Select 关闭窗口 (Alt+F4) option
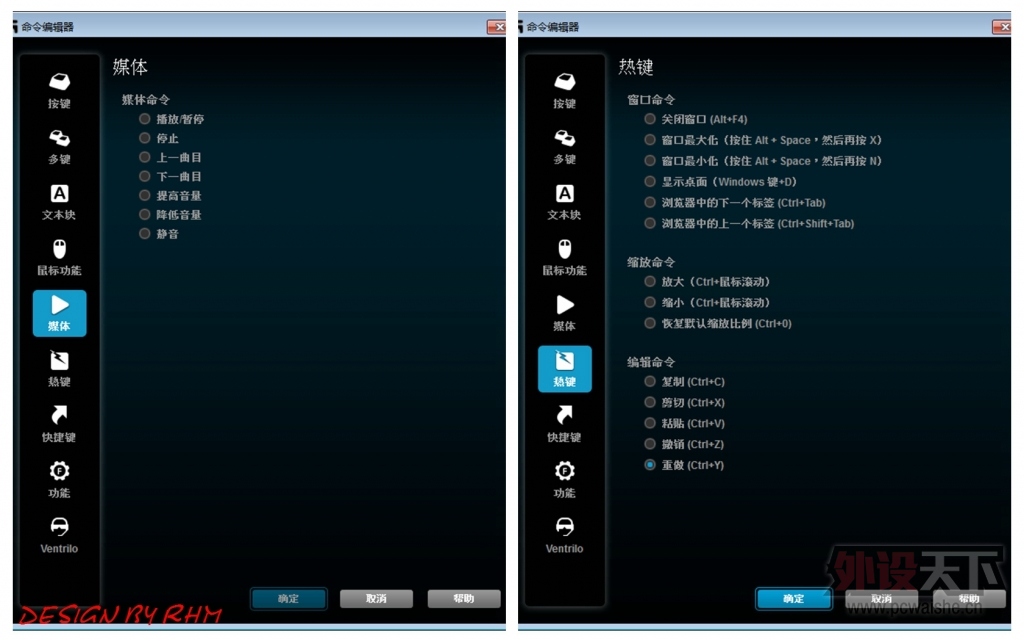The width and height of the screenshot is (1024, 641). tap(650, 119)
